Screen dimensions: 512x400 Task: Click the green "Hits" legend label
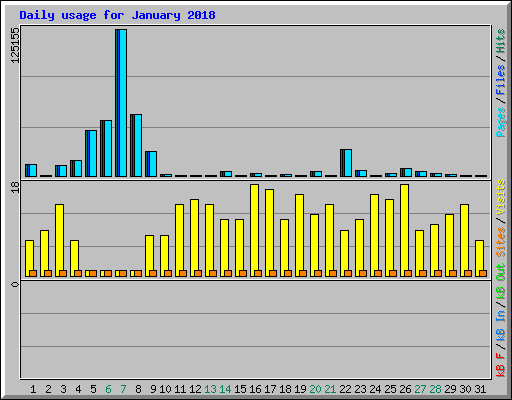tap(501, 41)
